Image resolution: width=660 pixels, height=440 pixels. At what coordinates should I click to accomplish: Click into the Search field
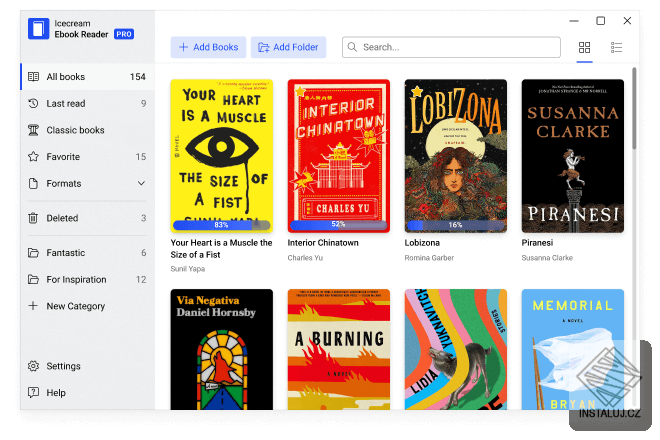coord(451,47)
